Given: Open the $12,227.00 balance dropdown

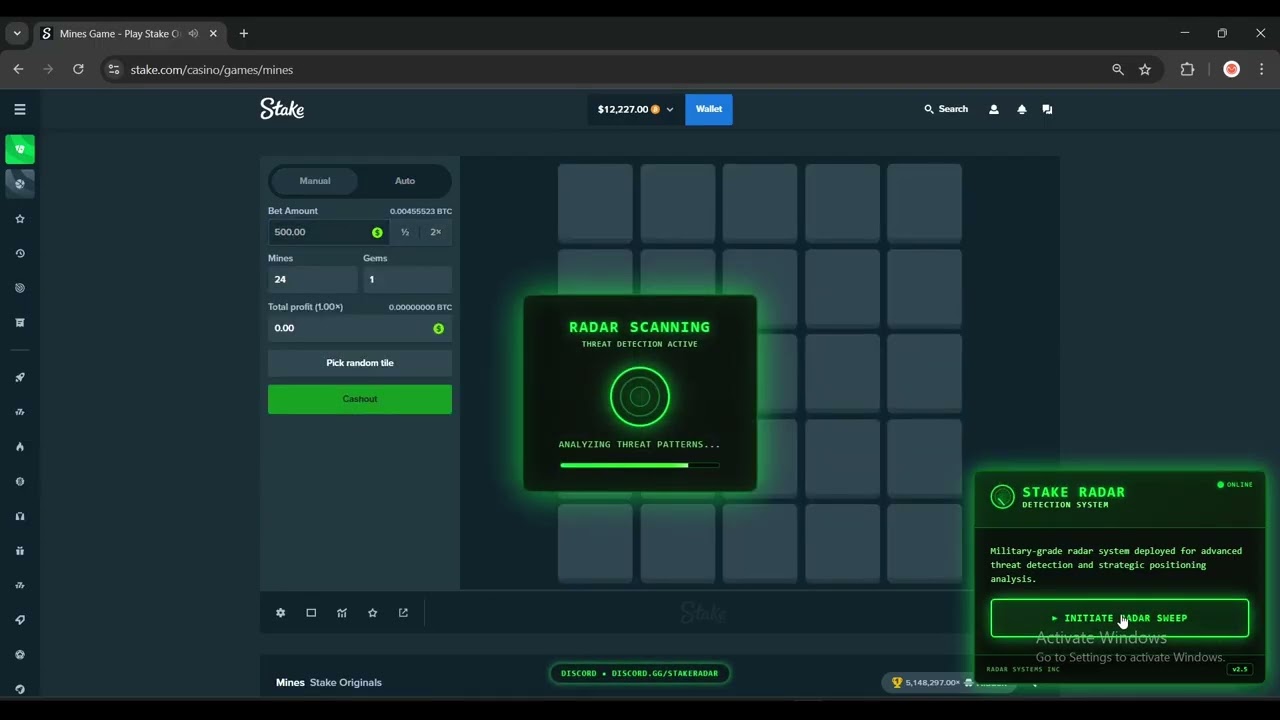Looking at the screenshot, I should tap(635, 109).
